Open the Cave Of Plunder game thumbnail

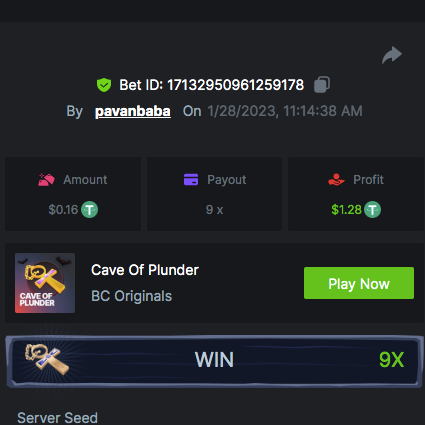tap(45, 283)
